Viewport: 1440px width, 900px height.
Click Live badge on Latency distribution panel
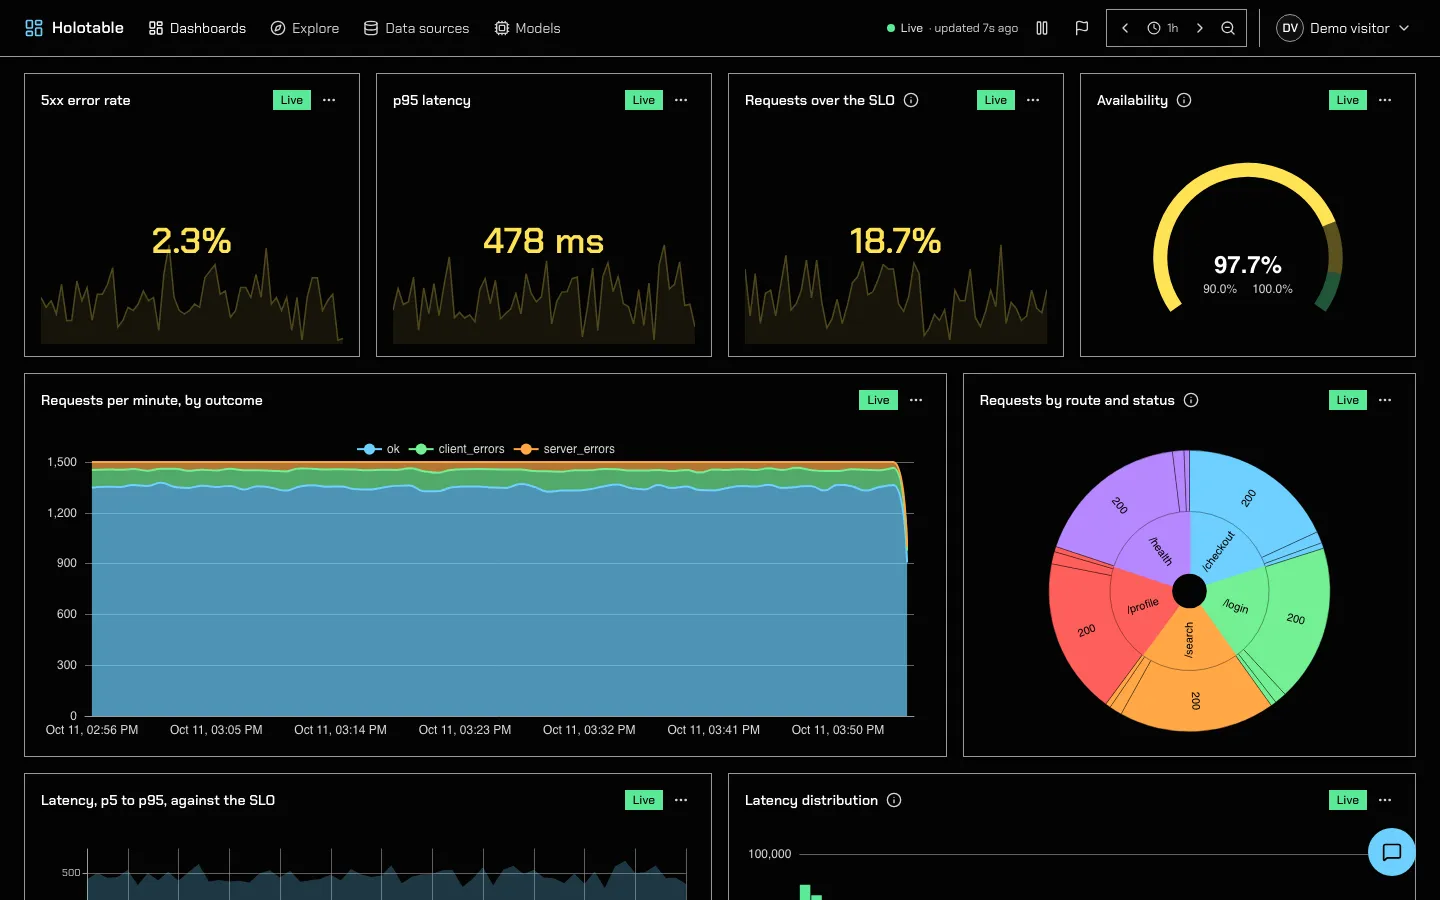click(1348, 800)
